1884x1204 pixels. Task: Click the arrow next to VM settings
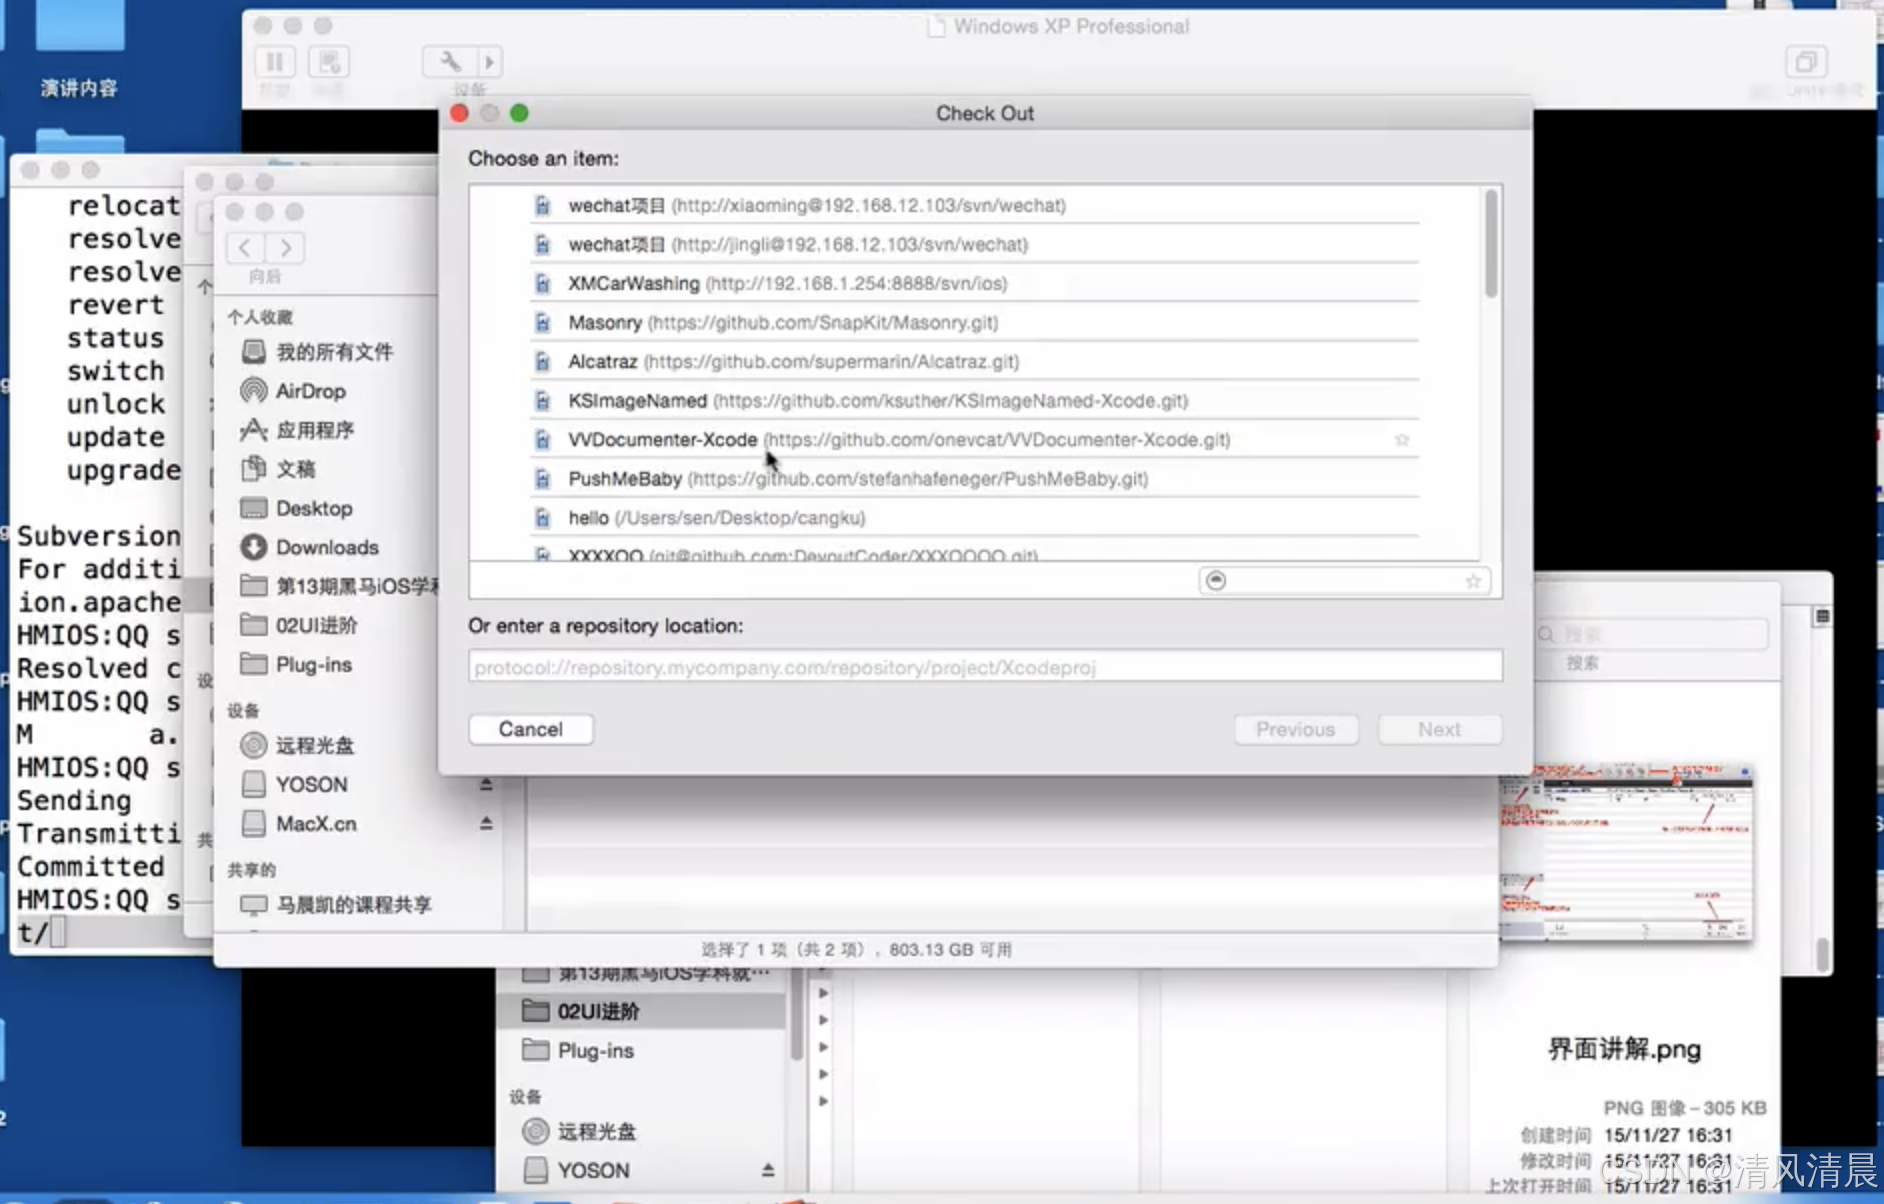point(489,62)
